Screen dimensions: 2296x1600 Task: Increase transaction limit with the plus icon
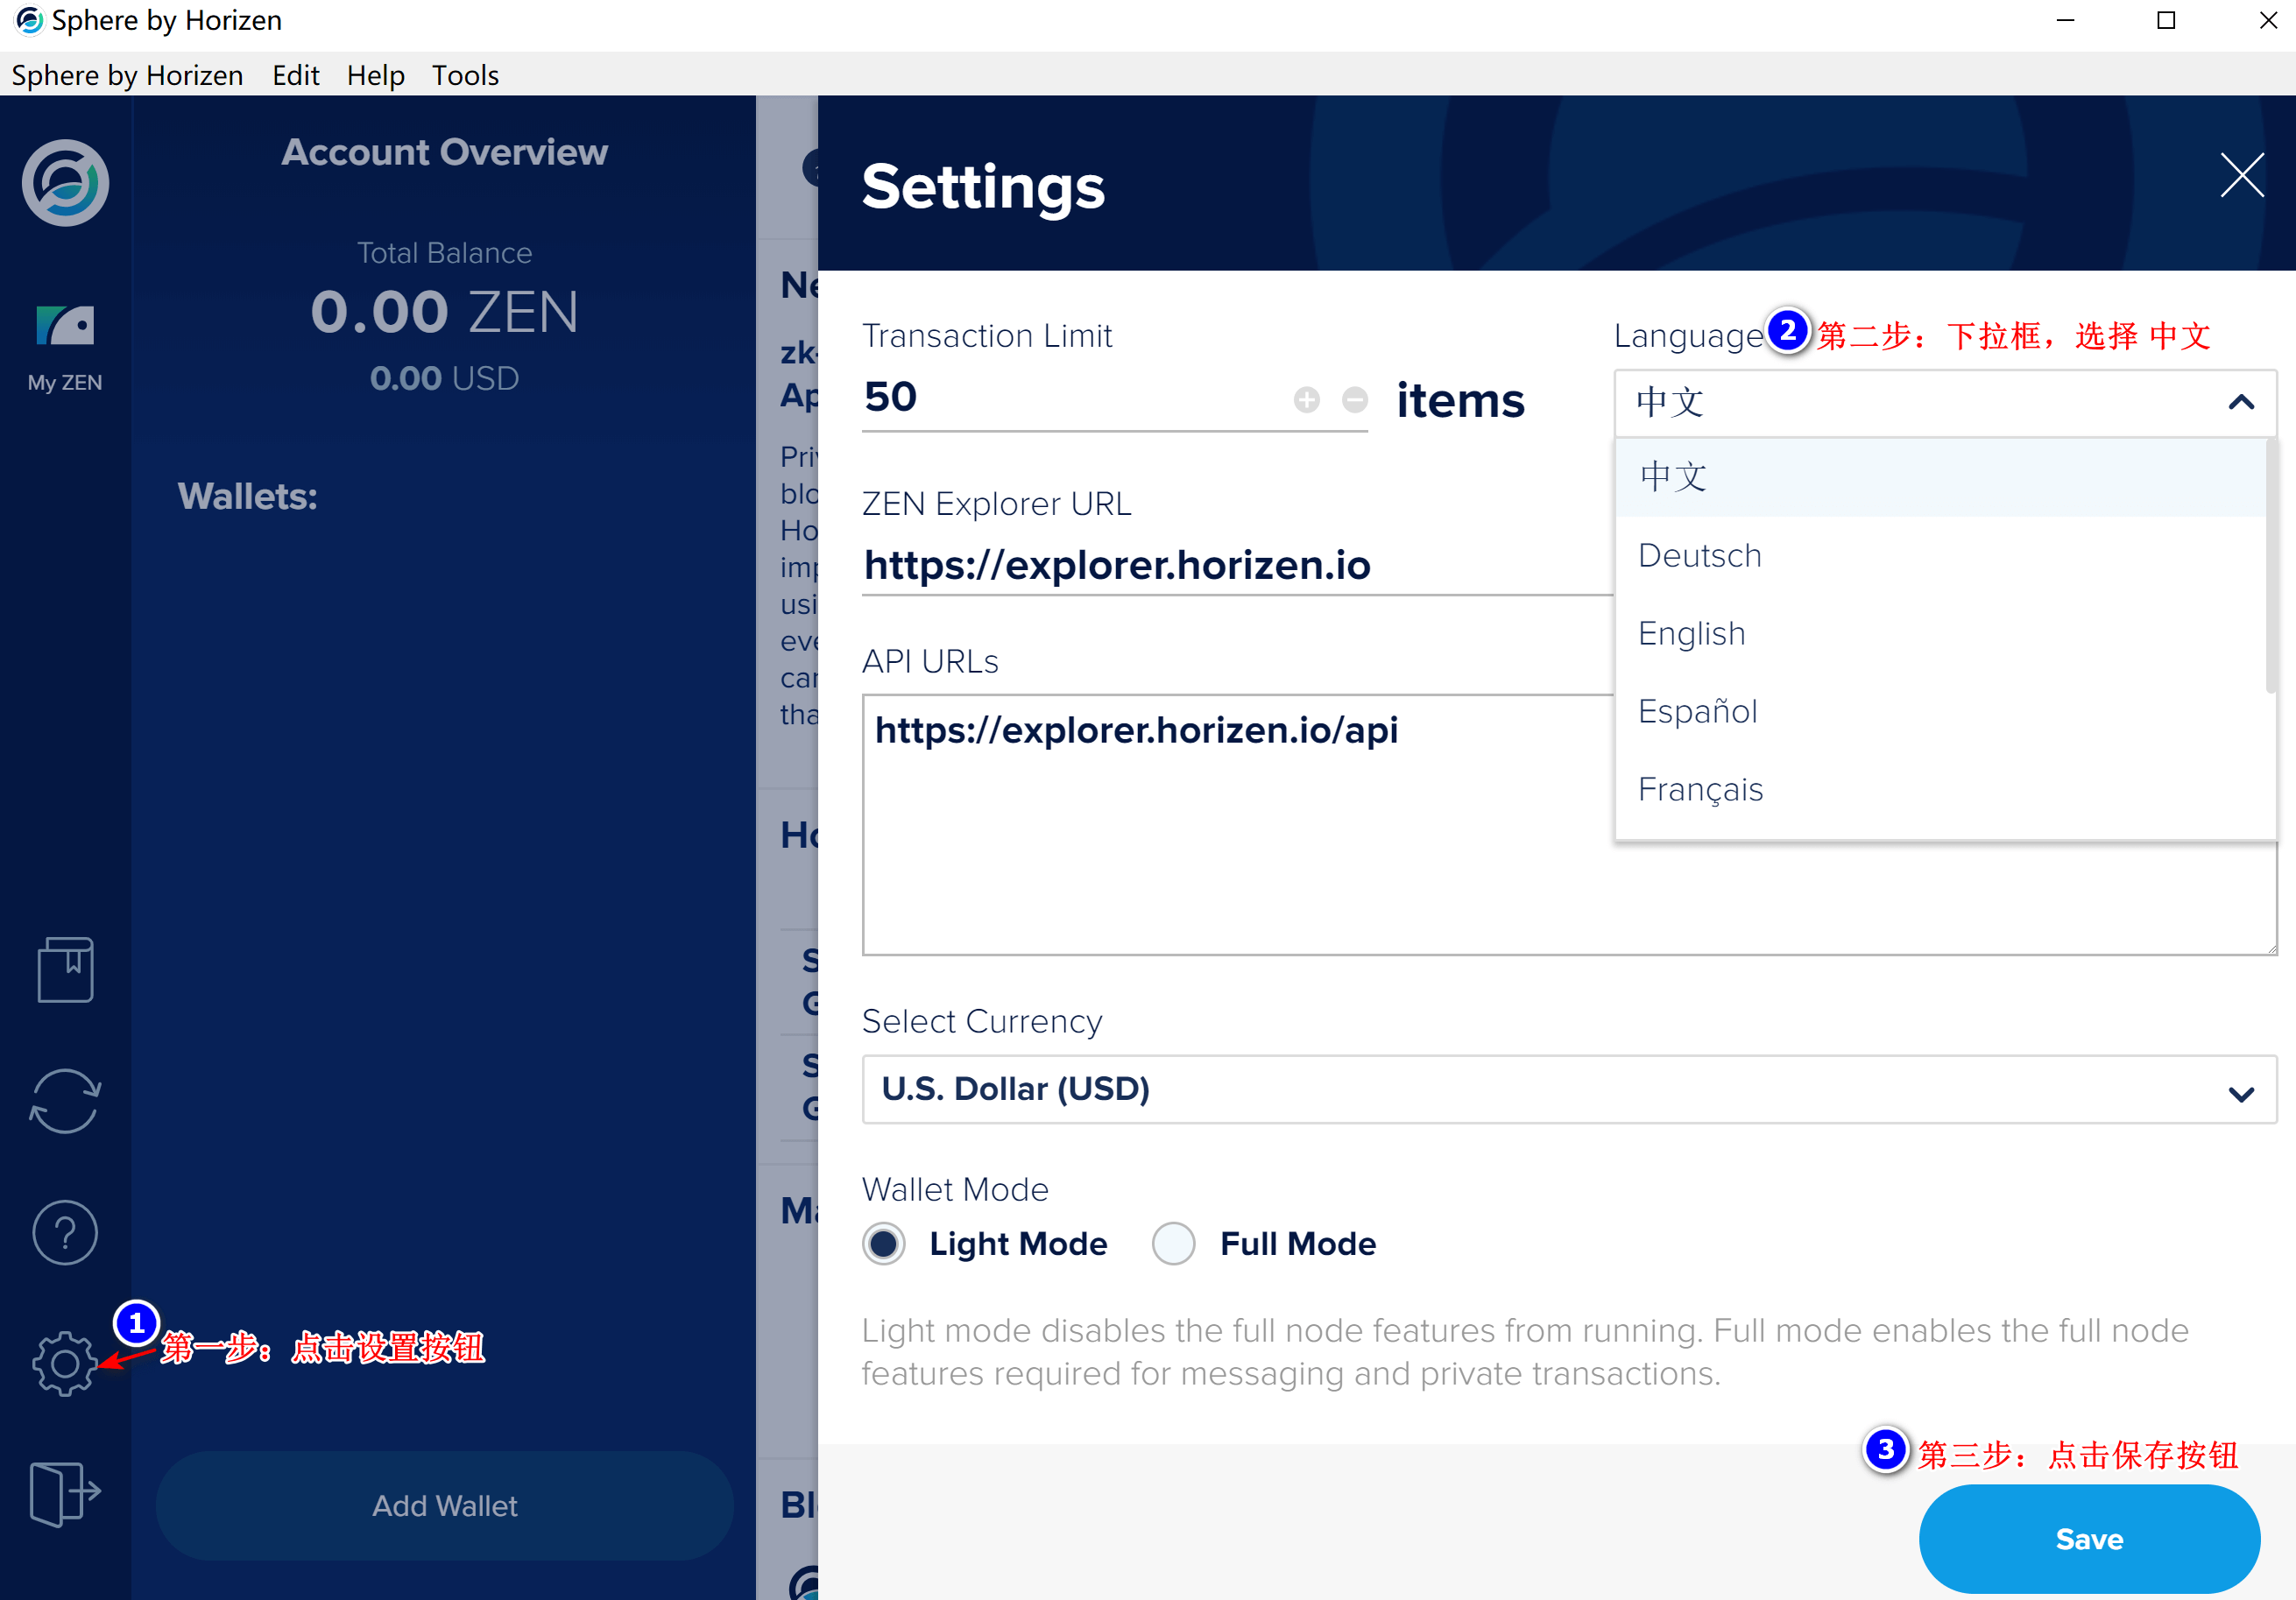click(x=1306, y=400)
